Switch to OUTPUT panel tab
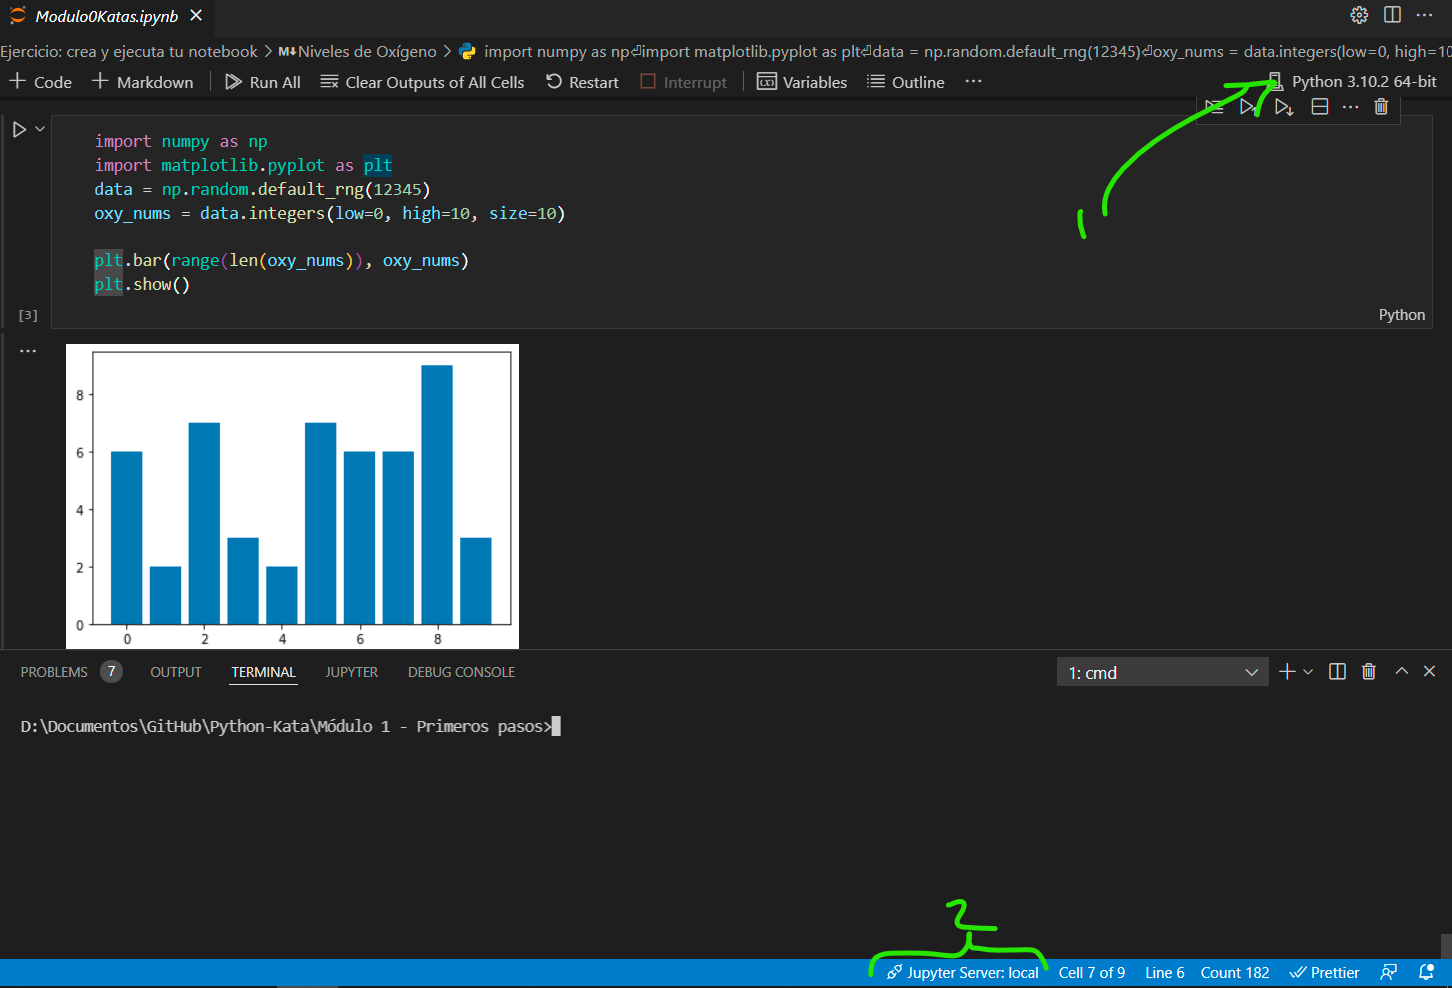 (176, 672)
